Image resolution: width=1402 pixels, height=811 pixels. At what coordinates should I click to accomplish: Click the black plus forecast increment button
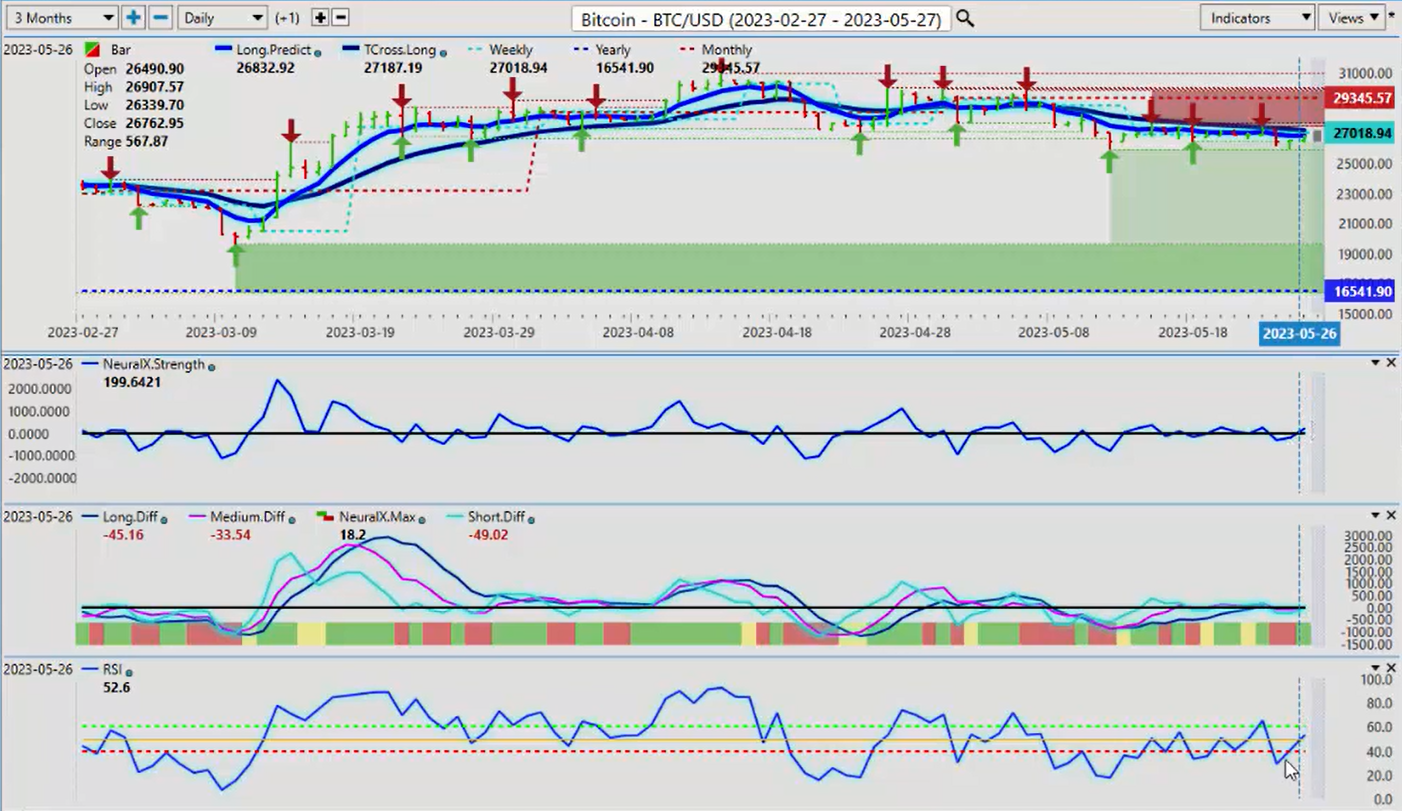point(320,17)
